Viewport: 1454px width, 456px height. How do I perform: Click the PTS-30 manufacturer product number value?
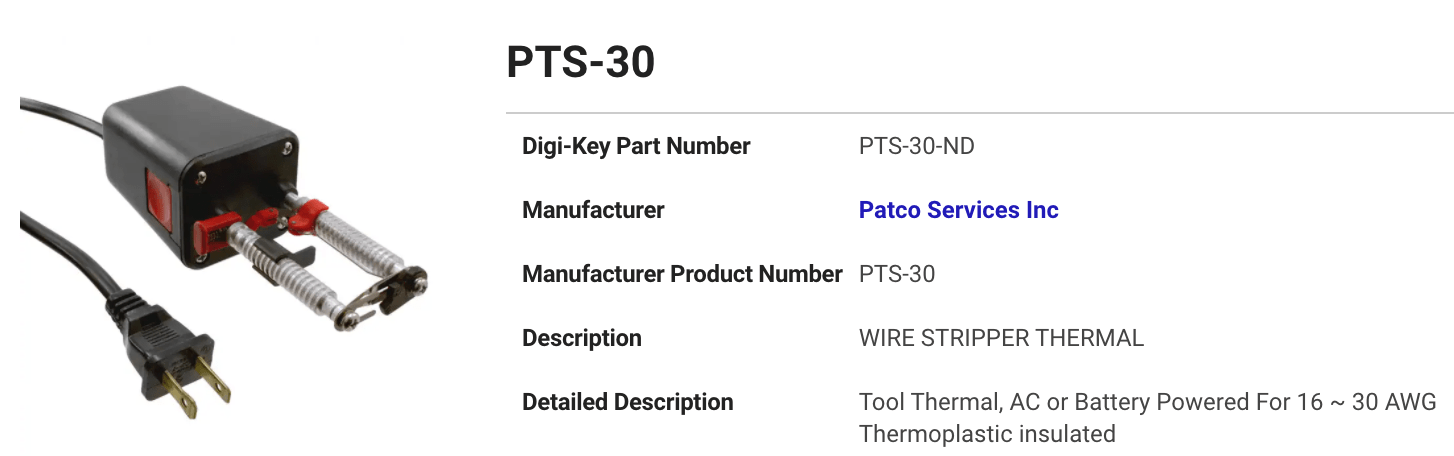(x=897, y=274)
